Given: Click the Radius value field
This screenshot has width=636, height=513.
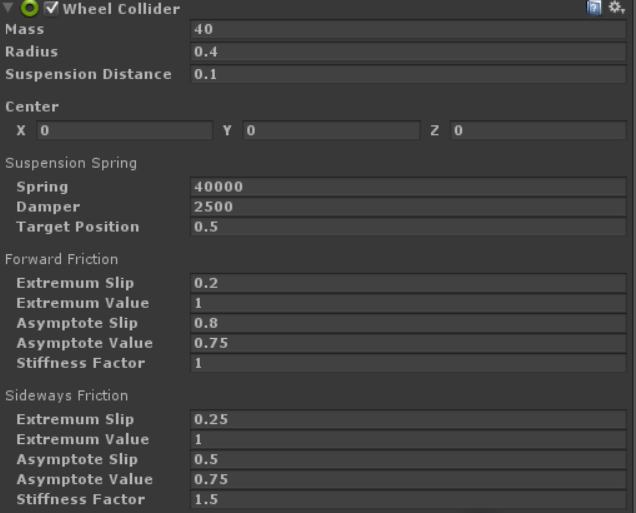Looking at the screenshot, I should 408,51.
